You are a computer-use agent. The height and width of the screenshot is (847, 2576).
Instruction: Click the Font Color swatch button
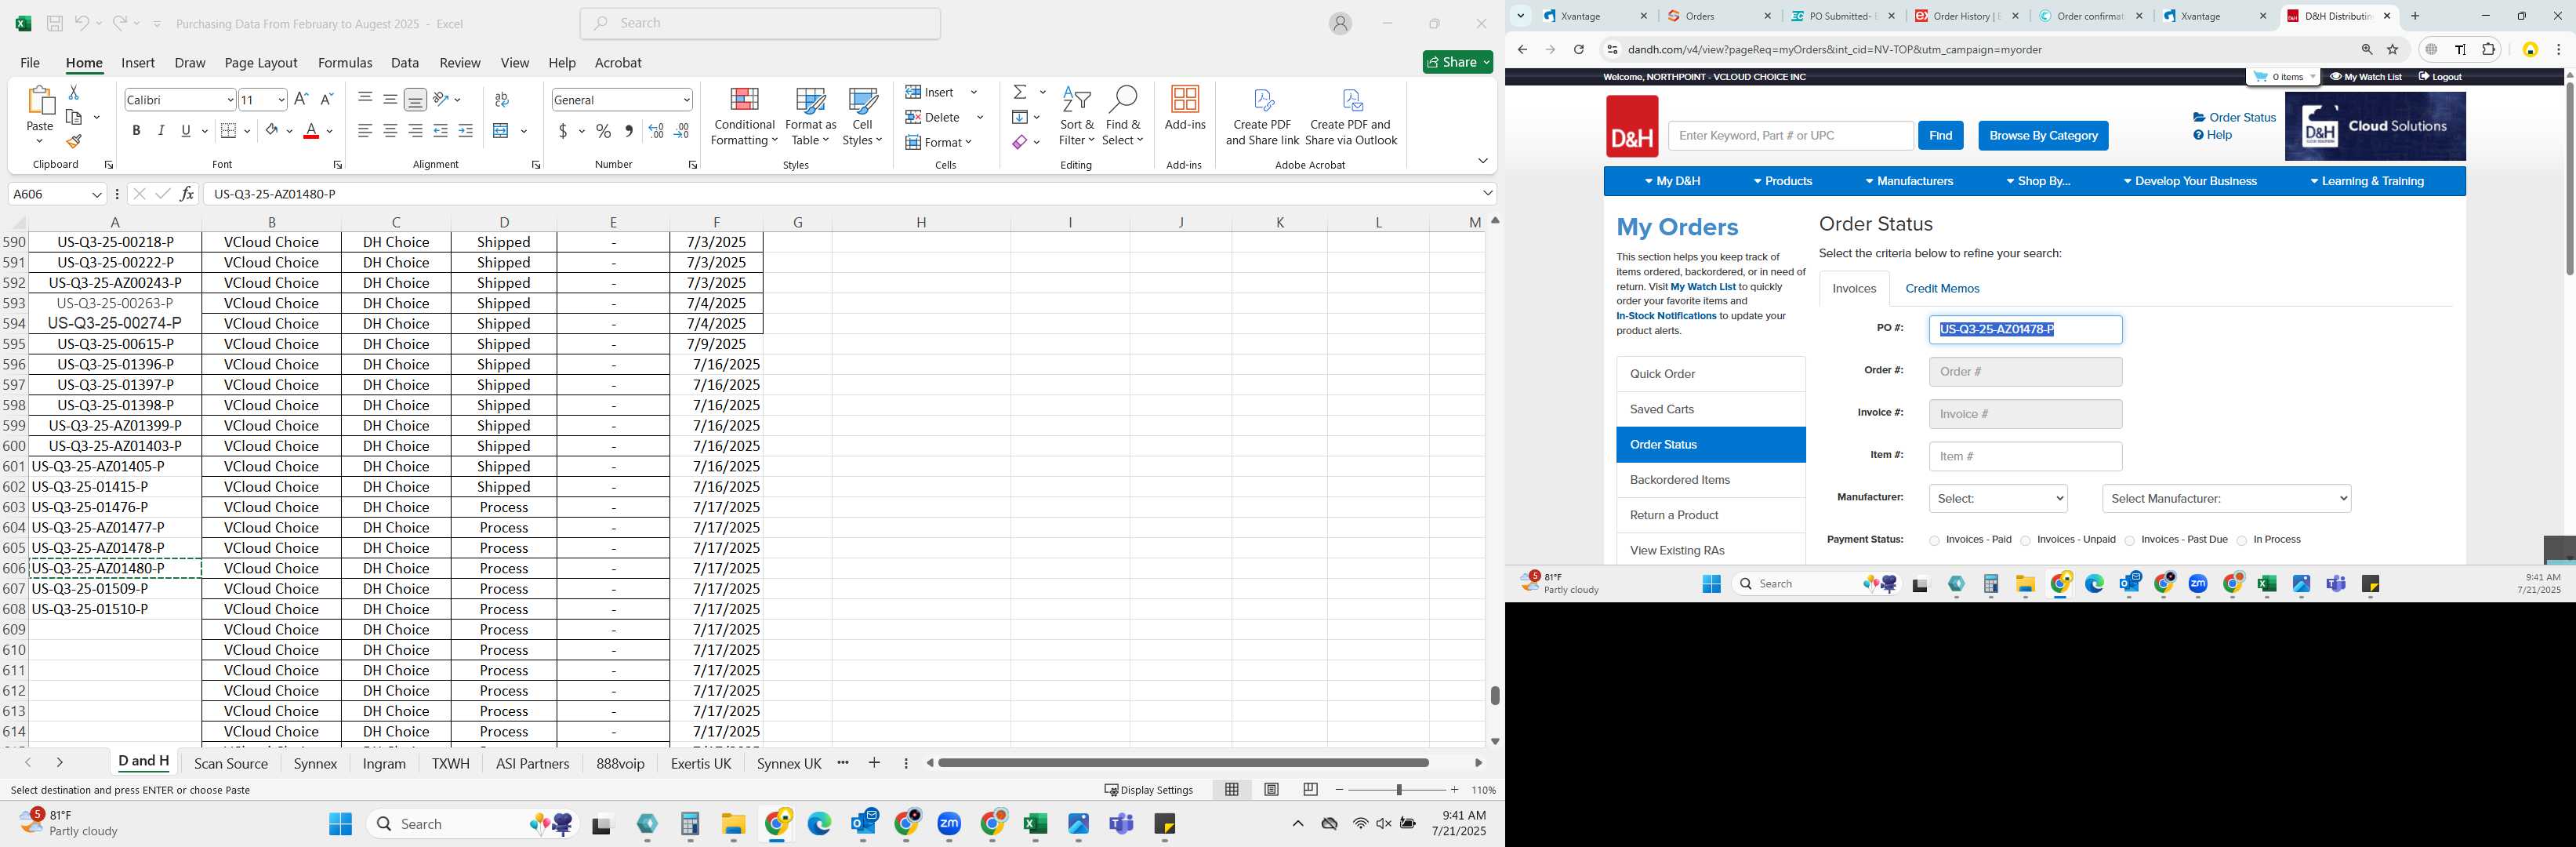tap(311, 131)
